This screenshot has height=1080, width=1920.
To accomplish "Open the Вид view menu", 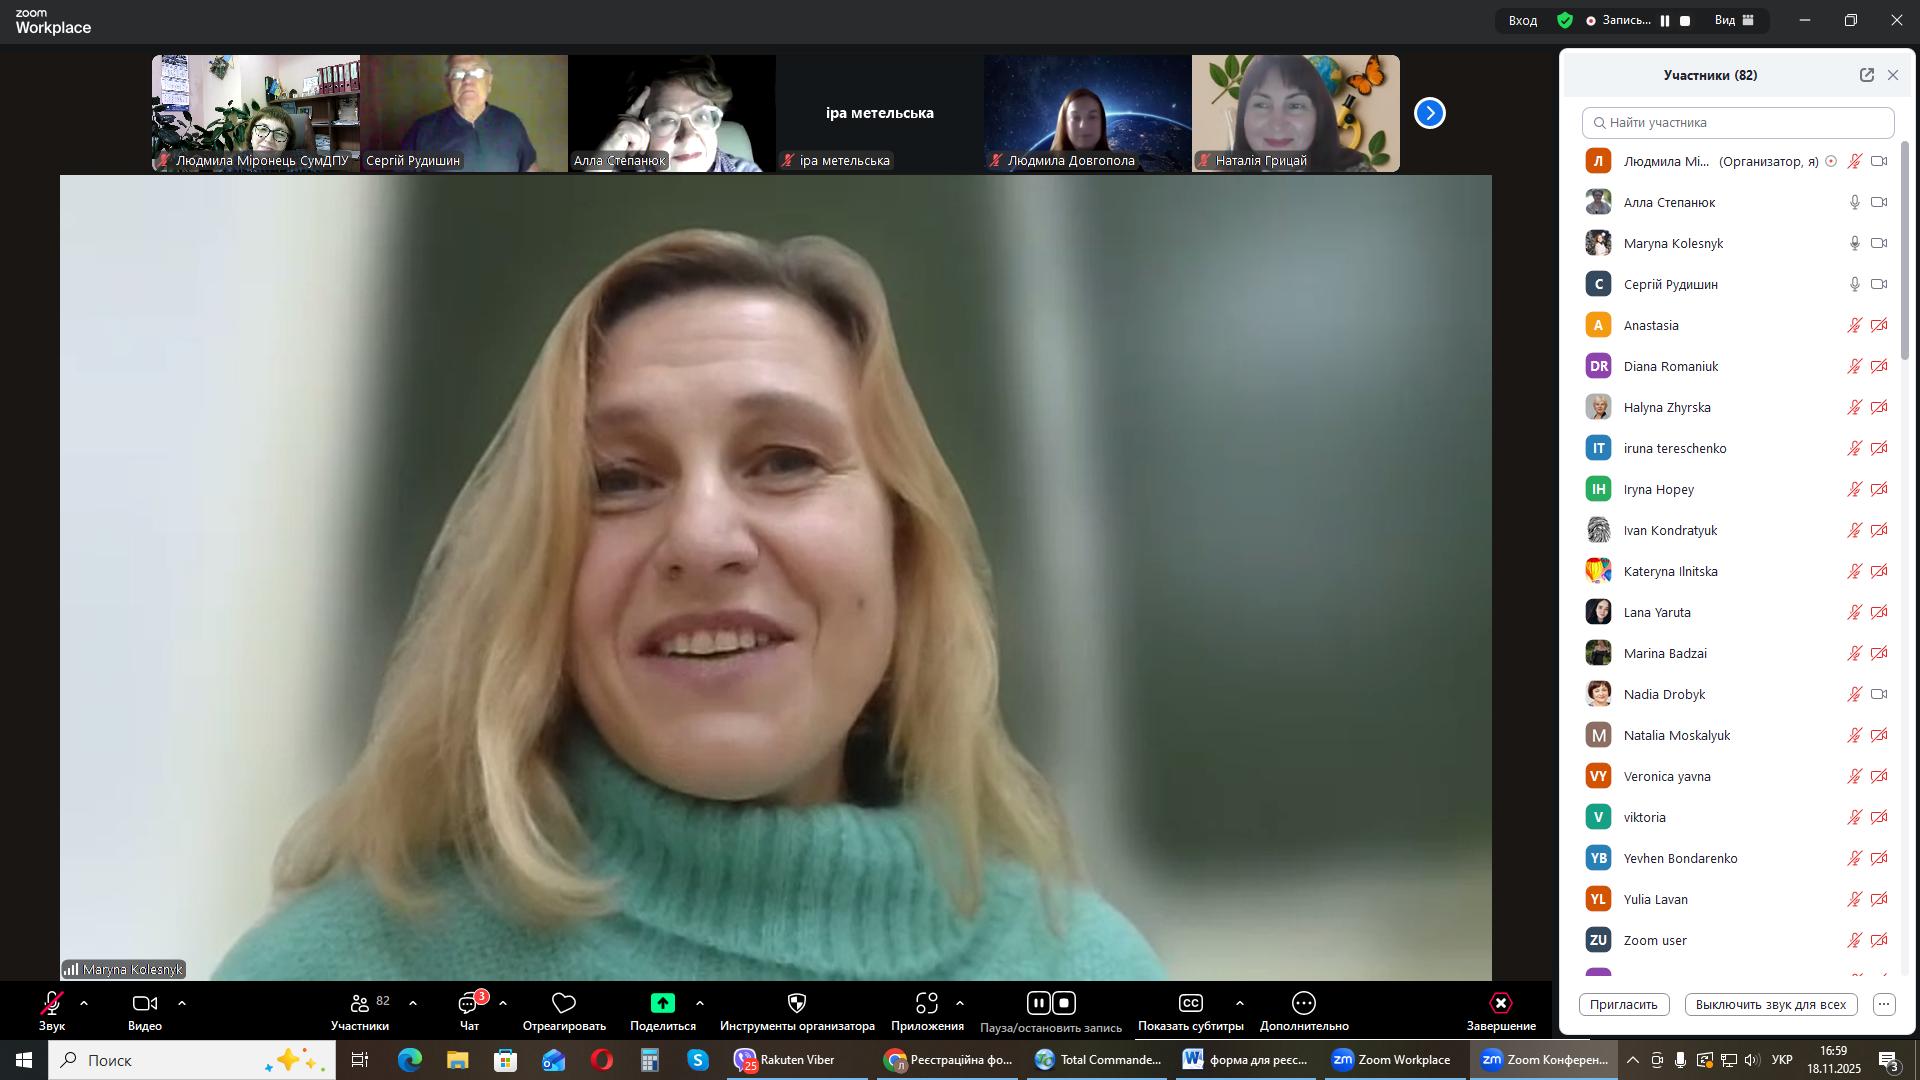I will point(1735,20).
